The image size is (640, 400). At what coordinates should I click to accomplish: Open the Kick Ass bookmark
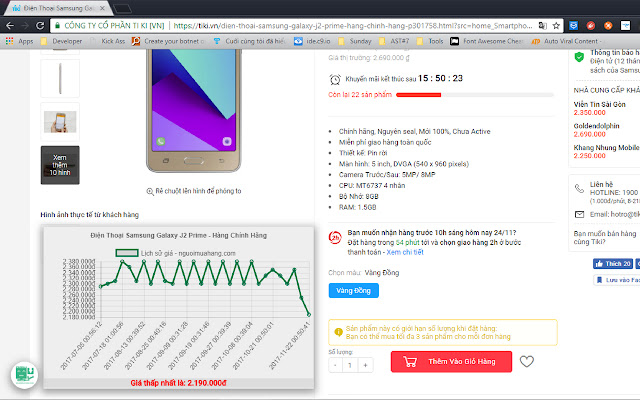[108, 41]
